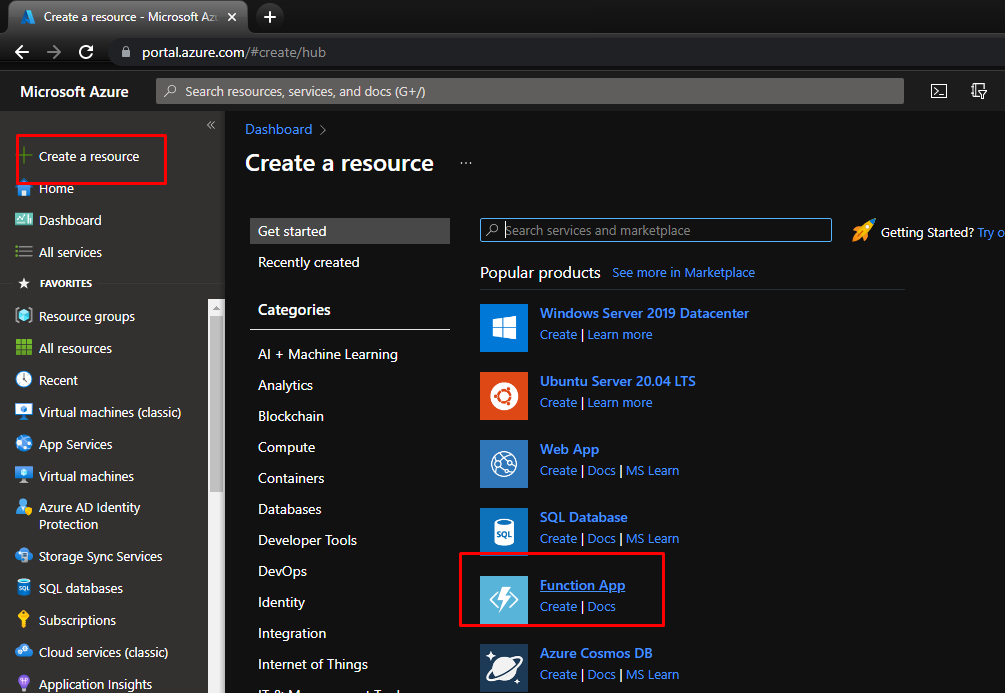
Task: Open the ellipsis menu beside Create a resource
Action: (465, 163)
